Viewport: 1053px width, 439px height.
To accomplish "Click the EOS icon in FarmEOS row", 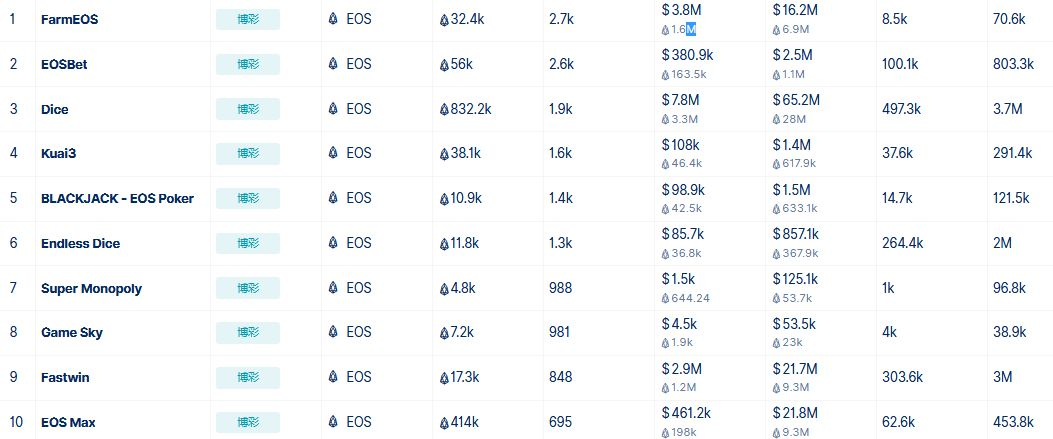I will pyautogui.click(x=333, y=19).
